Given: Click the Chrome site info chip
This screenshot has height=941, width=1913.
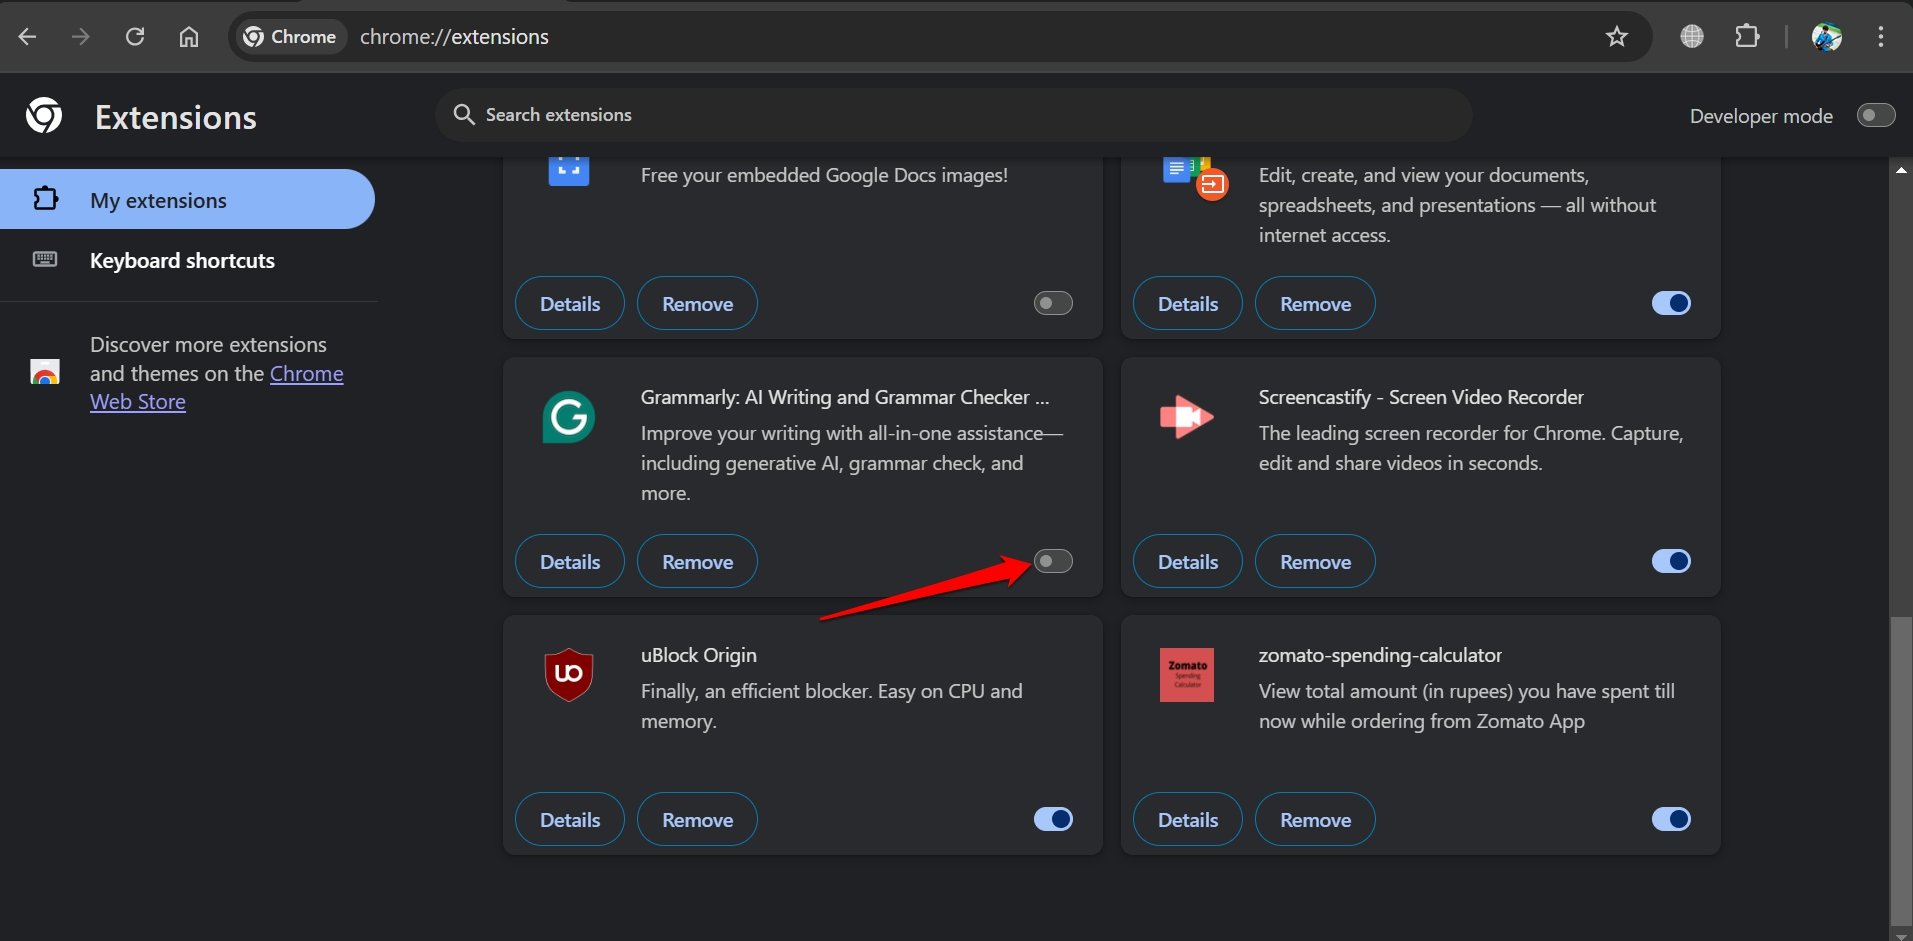Looking at the screenshot, I should coord(292,37).
